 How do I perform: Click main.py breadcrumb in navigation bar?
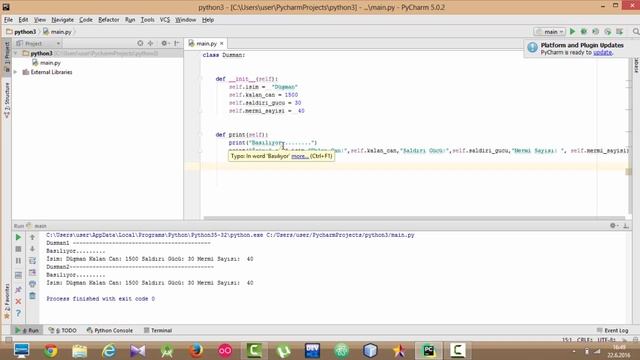58,31
